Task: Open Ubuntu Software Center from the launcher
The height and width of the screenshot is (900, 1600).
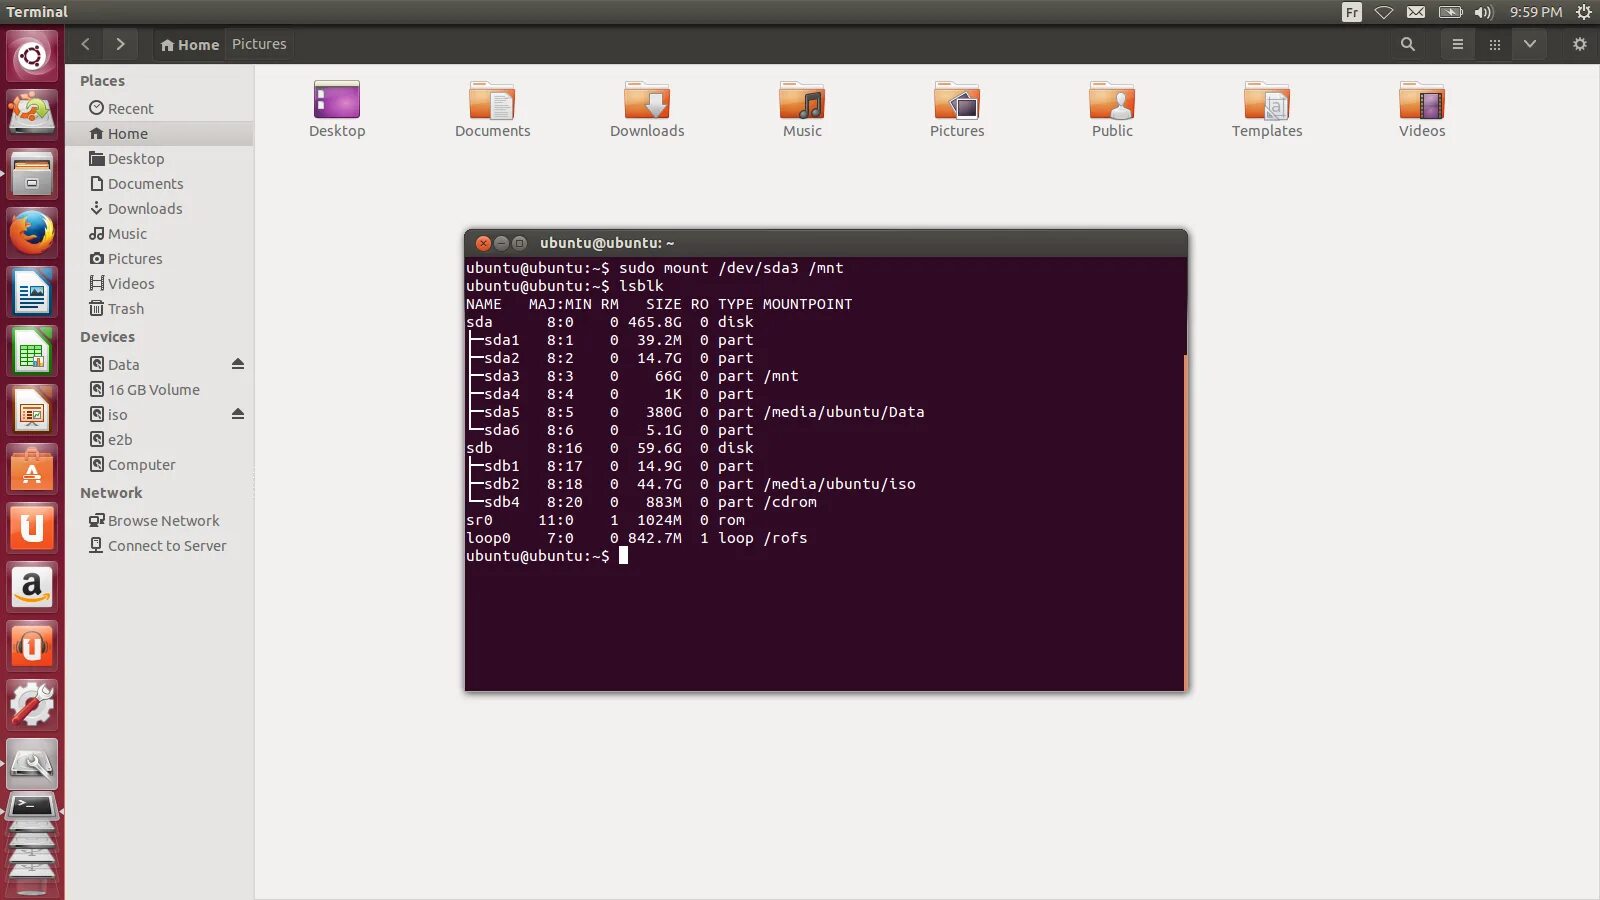Action: click(x=32, y=470)
